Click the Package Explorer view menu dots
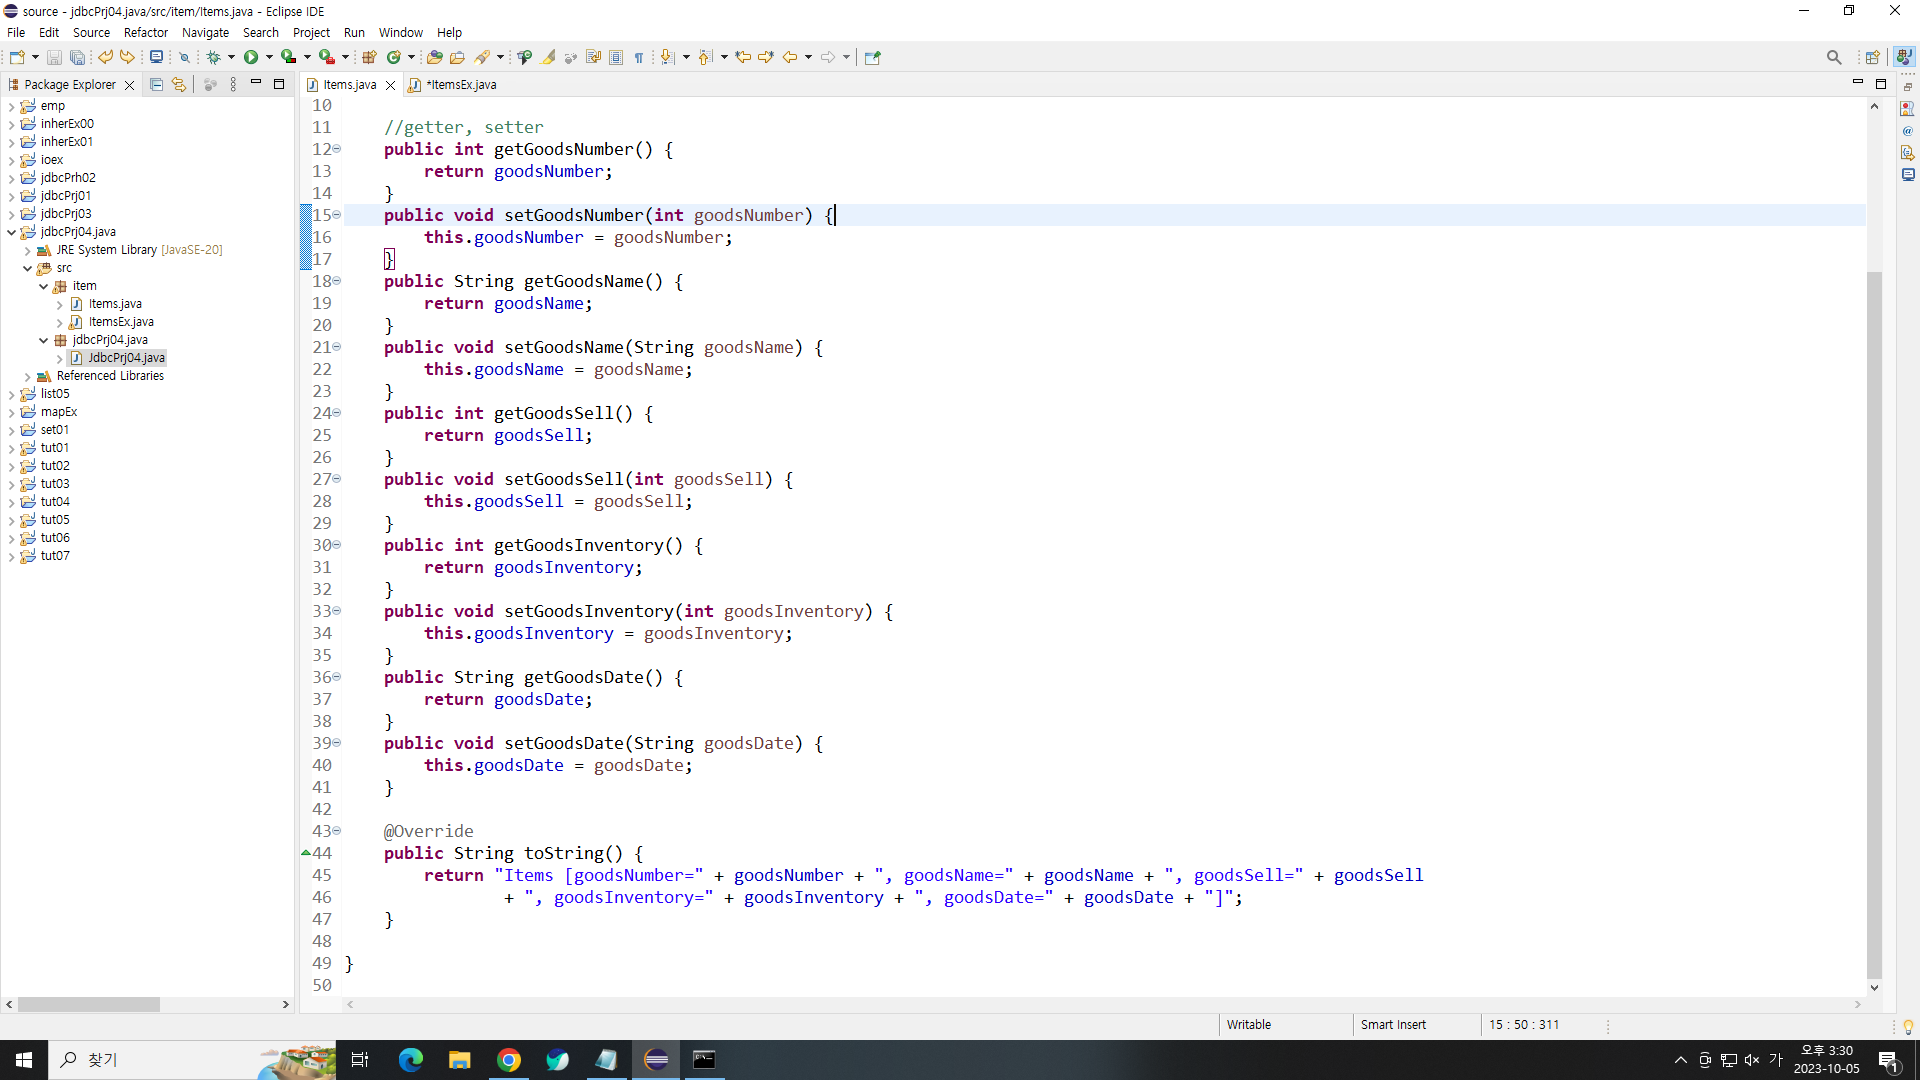 click(x=233, y=85)
